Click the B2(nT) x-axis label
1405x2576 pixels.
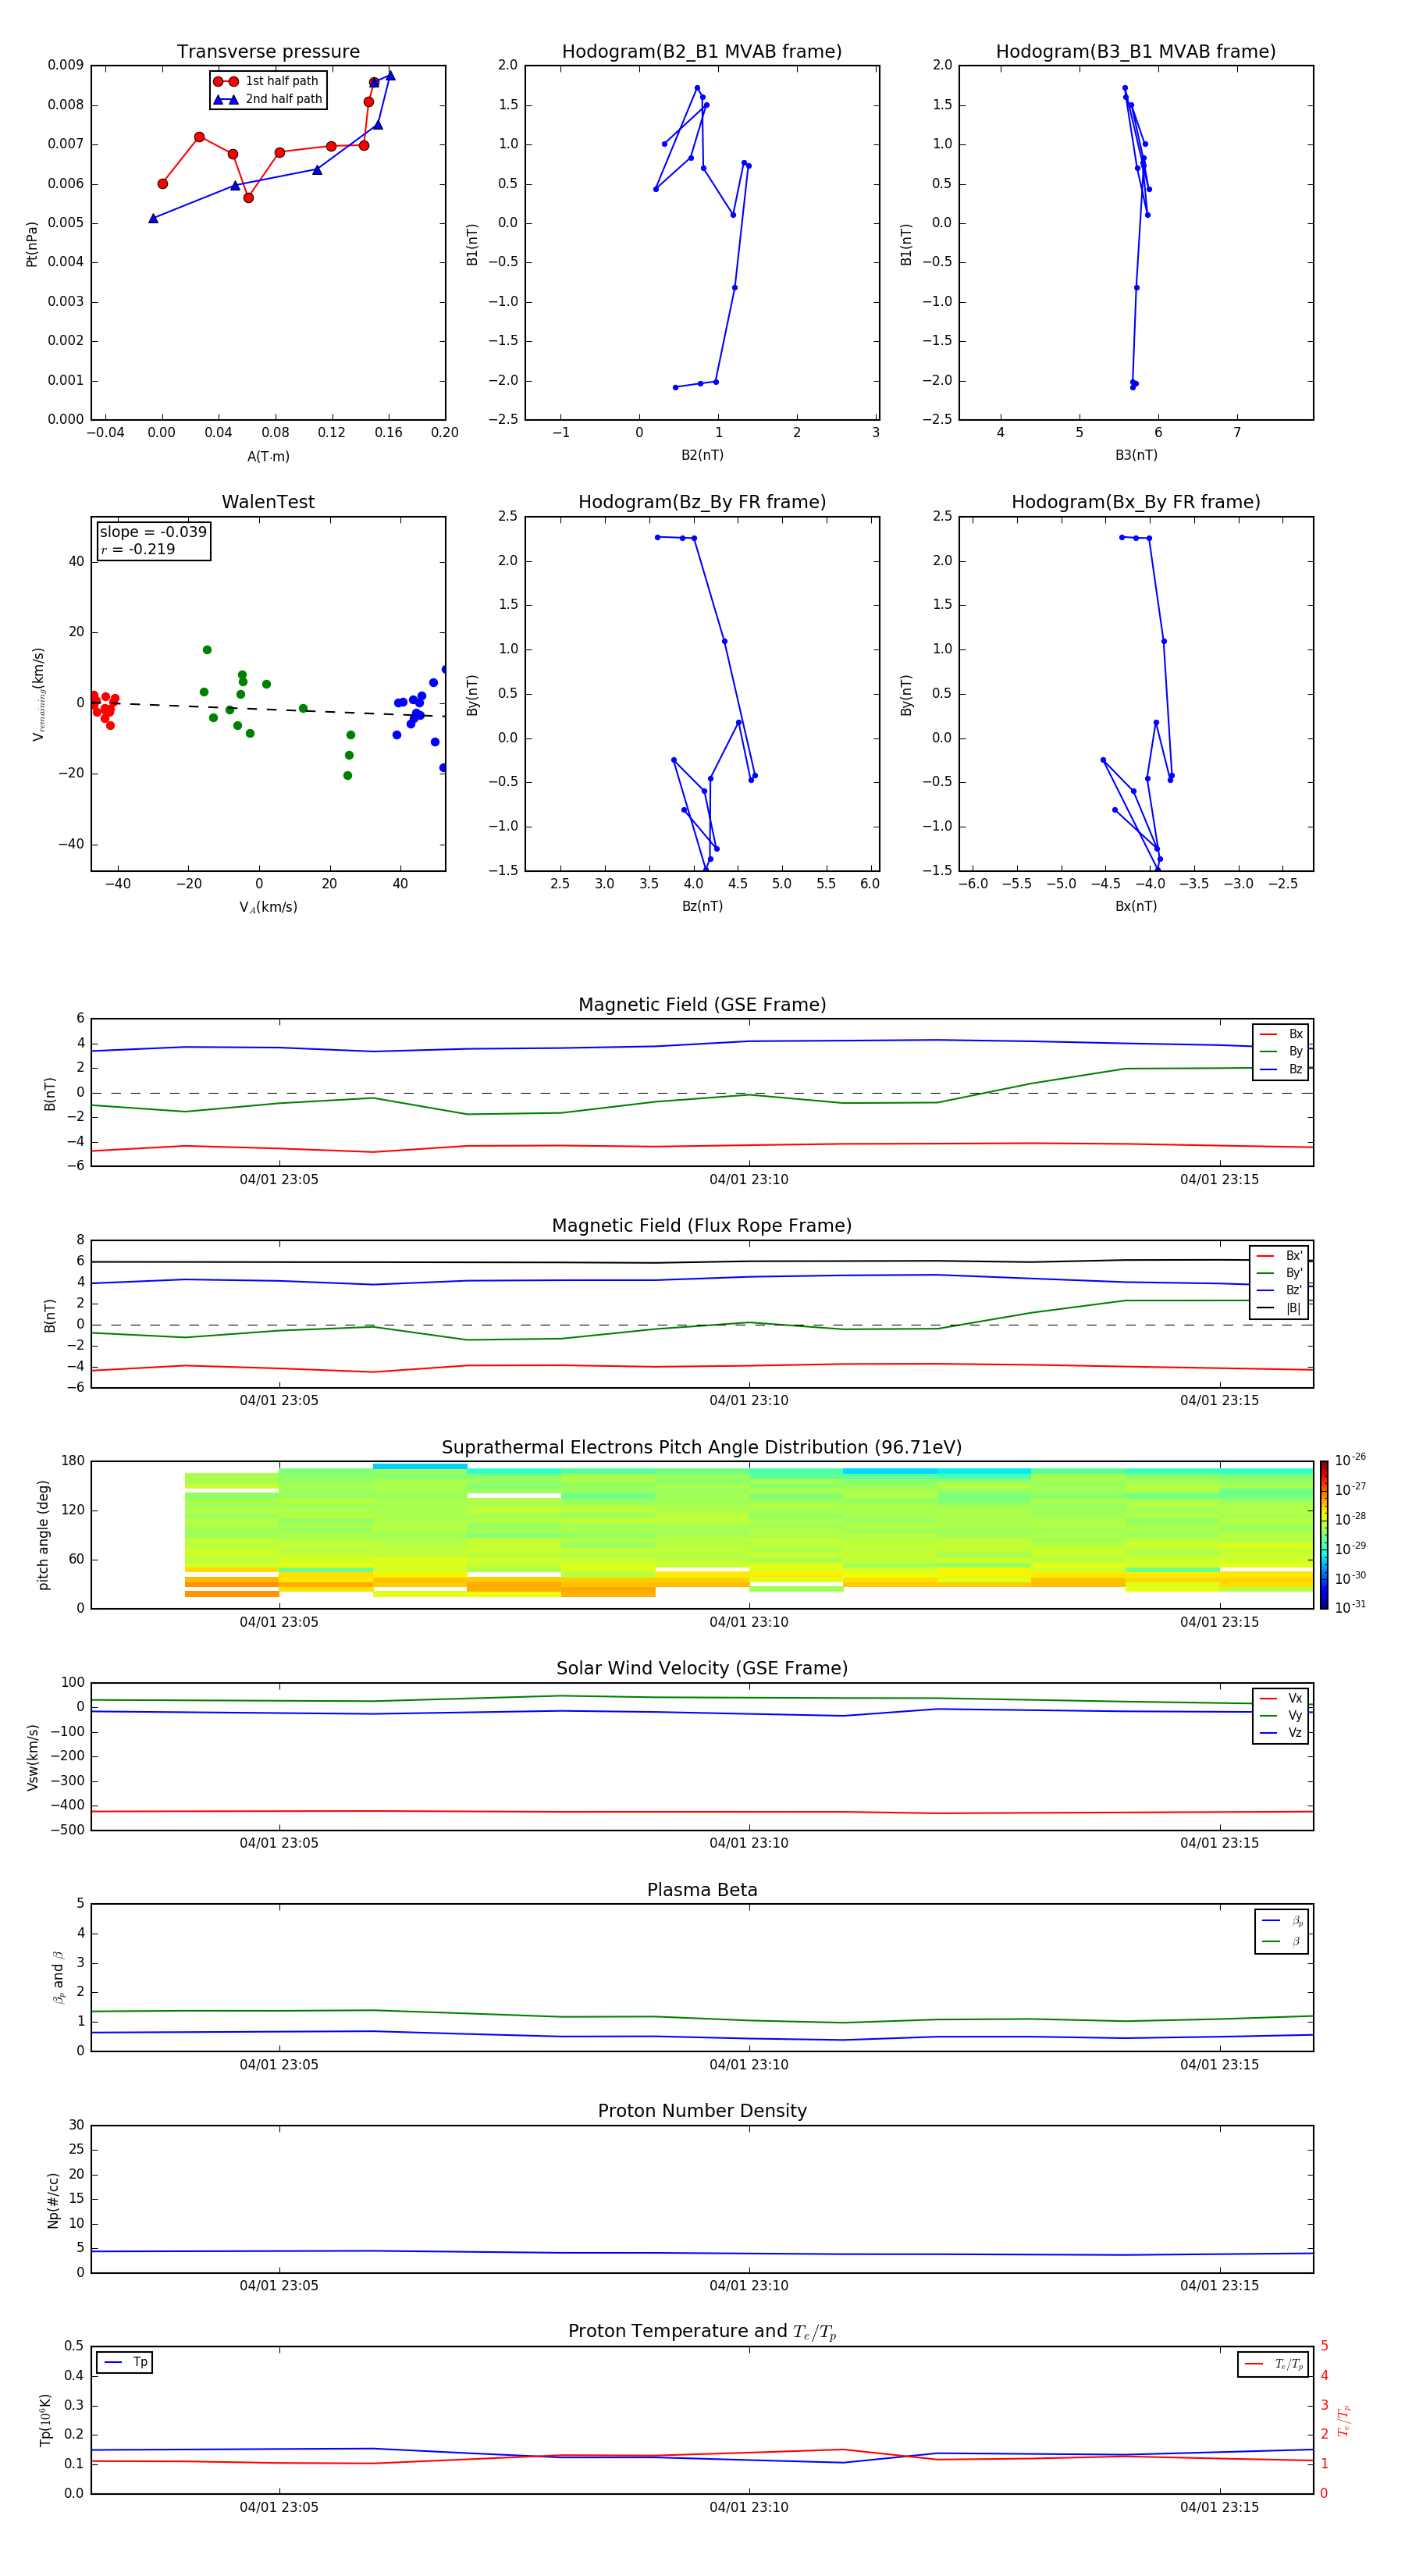[x=702, y=455]
